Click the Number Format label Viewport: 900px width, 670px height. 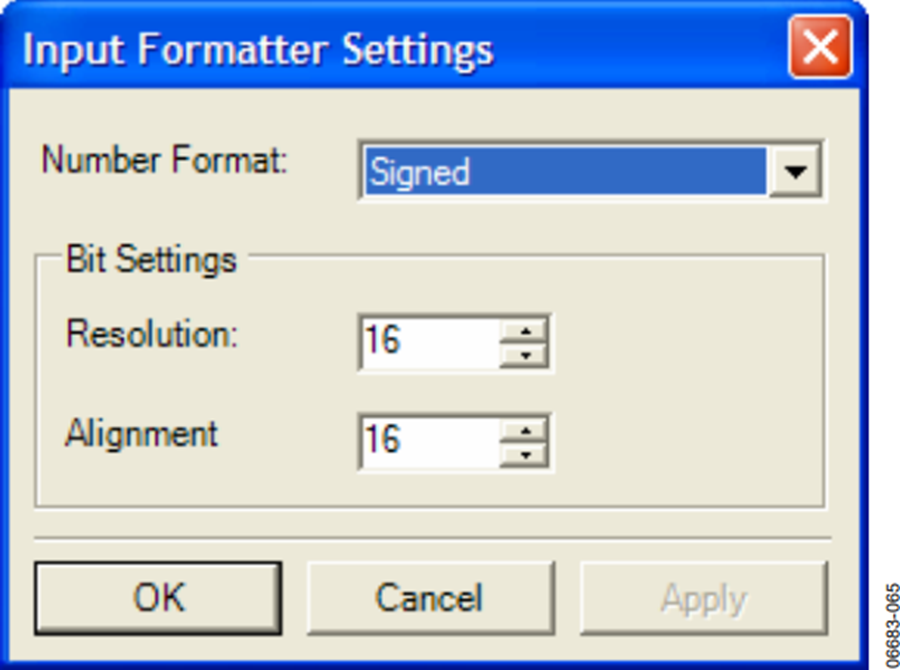coord(164,160)
